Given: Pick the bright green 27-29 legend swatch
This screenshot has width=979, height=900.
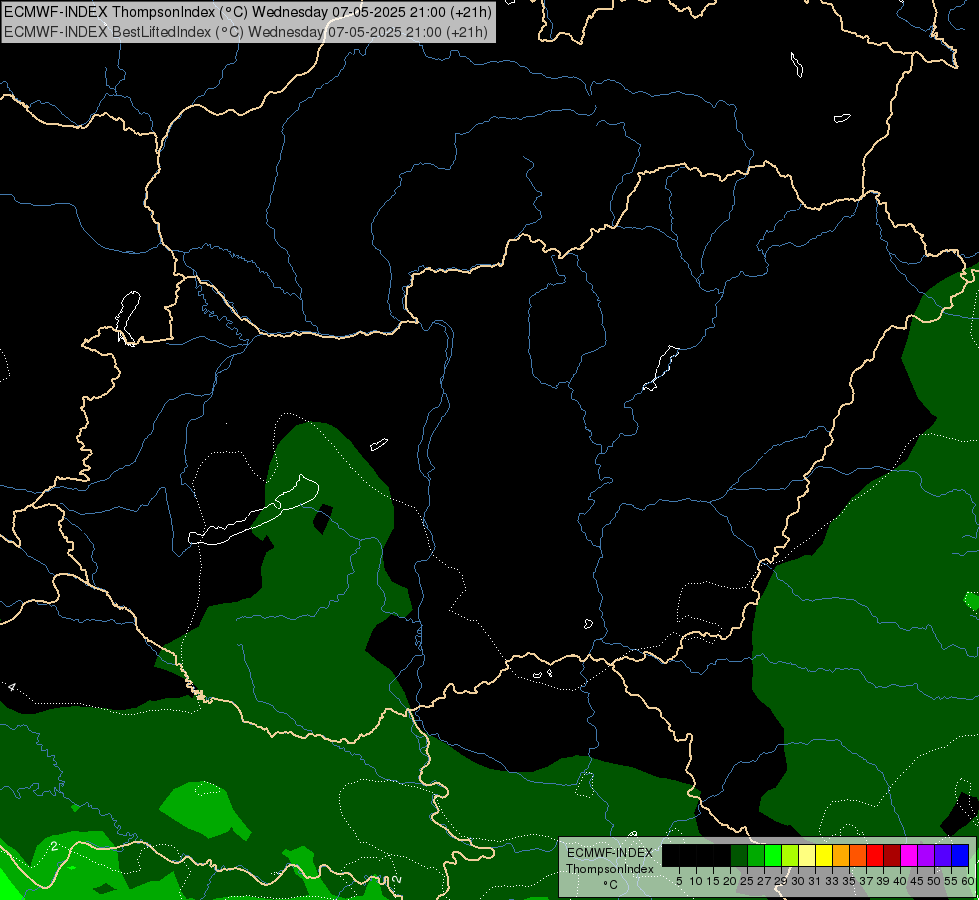Looking at the screenshot, I should 773,855.
